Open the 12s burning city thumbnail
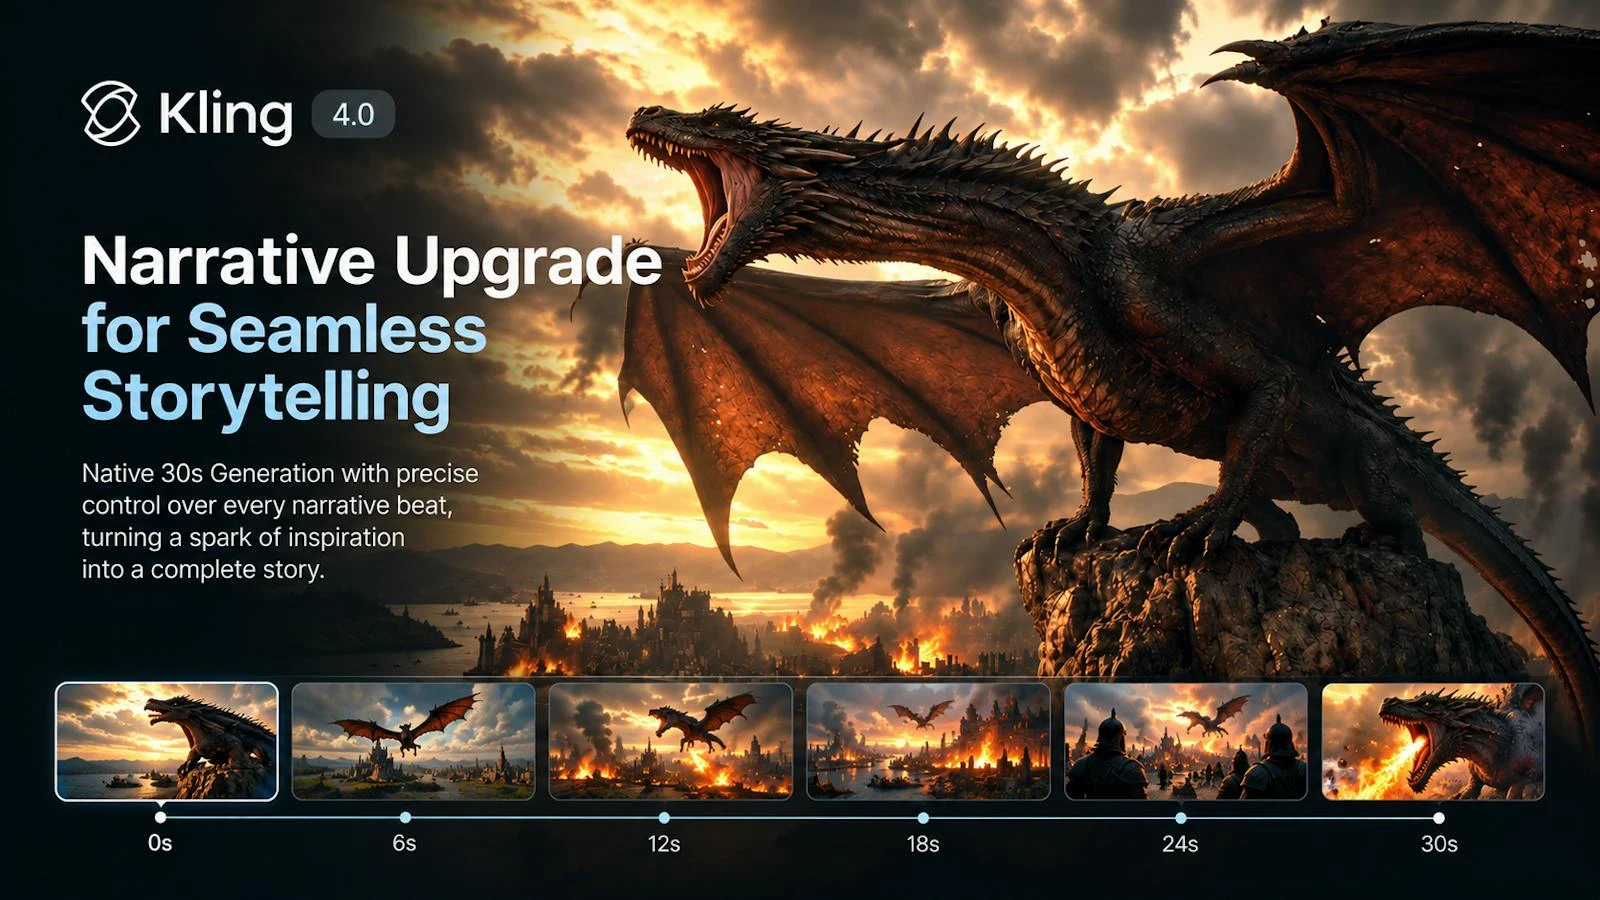1600x900 pixels. click(x=670, y=741)
